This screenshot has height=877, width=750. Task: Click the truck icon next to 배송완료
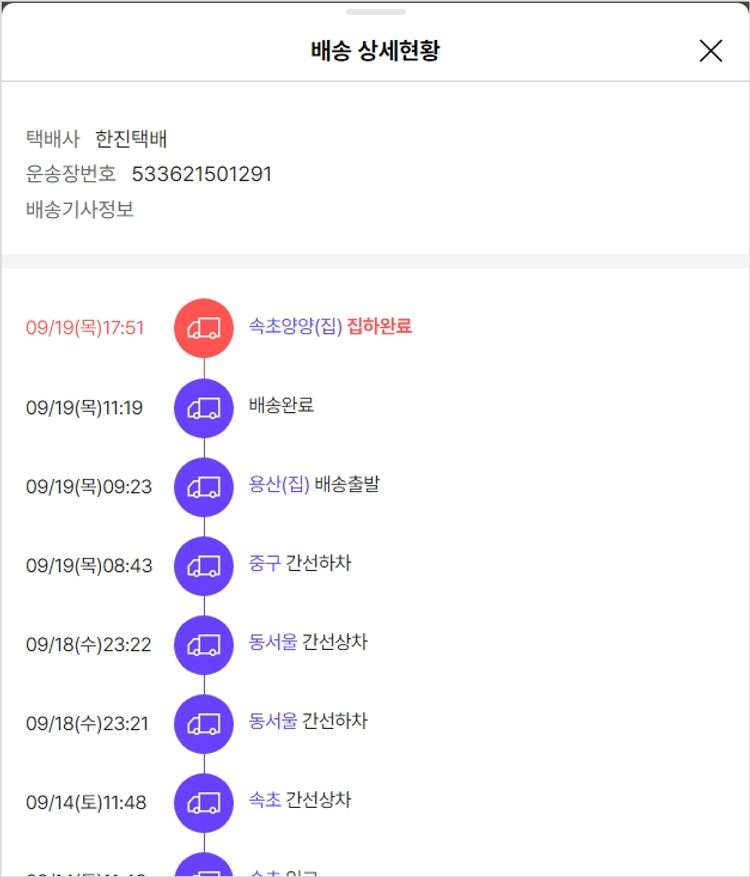[204, 407]
